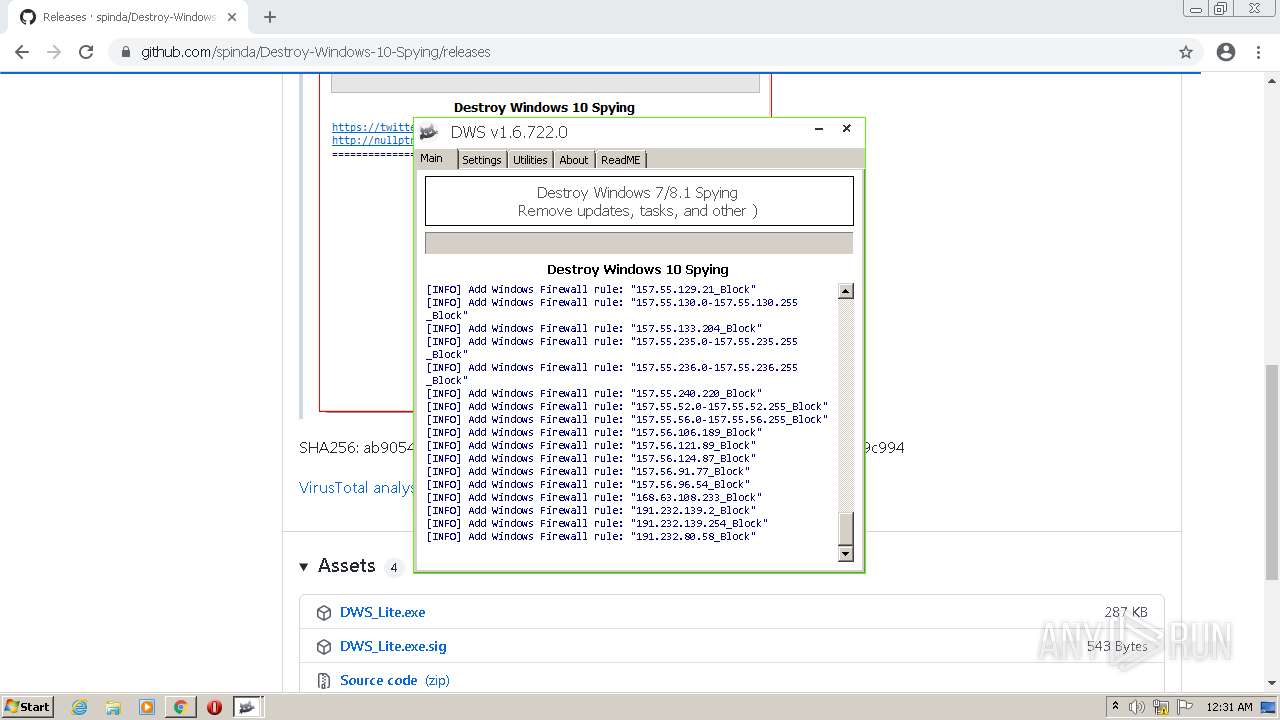Click the Destroy Windows 10 Spying heading in DWS
Image resolution: width=1280 pixels, height=720 pixels.
click(638, 269)
